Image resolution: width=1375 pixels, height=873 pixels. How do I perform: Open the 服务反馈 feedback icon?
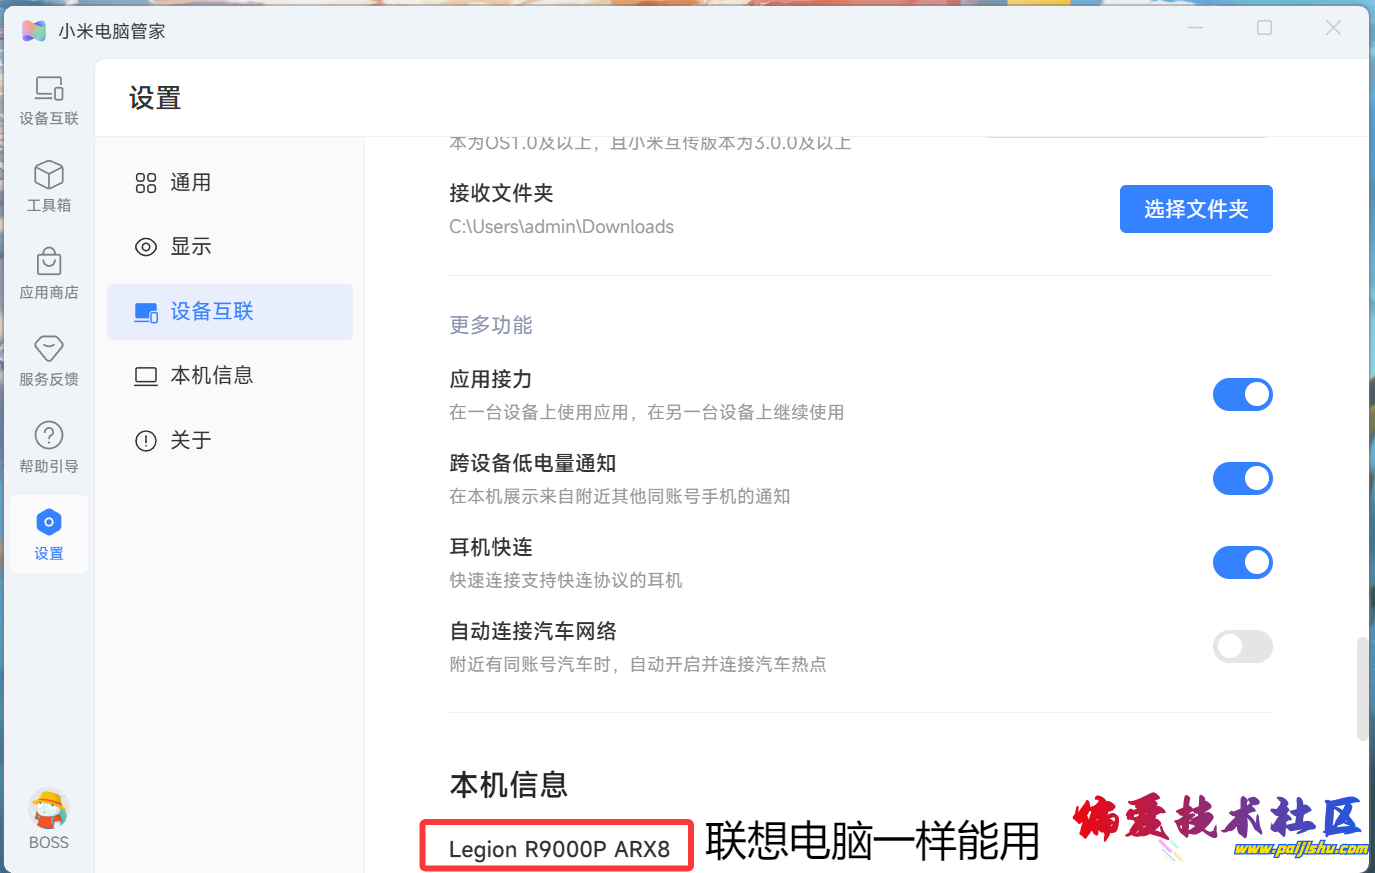coord(49,360)
